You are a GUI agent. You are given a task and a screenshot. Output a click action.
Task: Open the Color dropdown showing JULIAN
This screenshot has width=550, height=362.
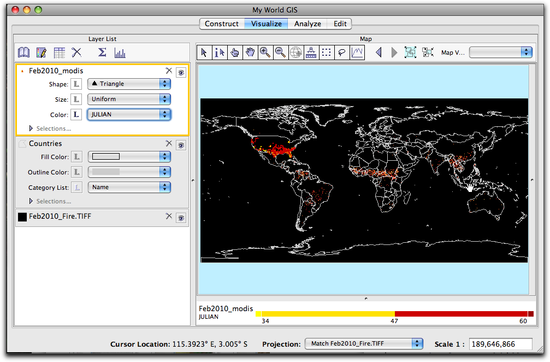(129, 115)
